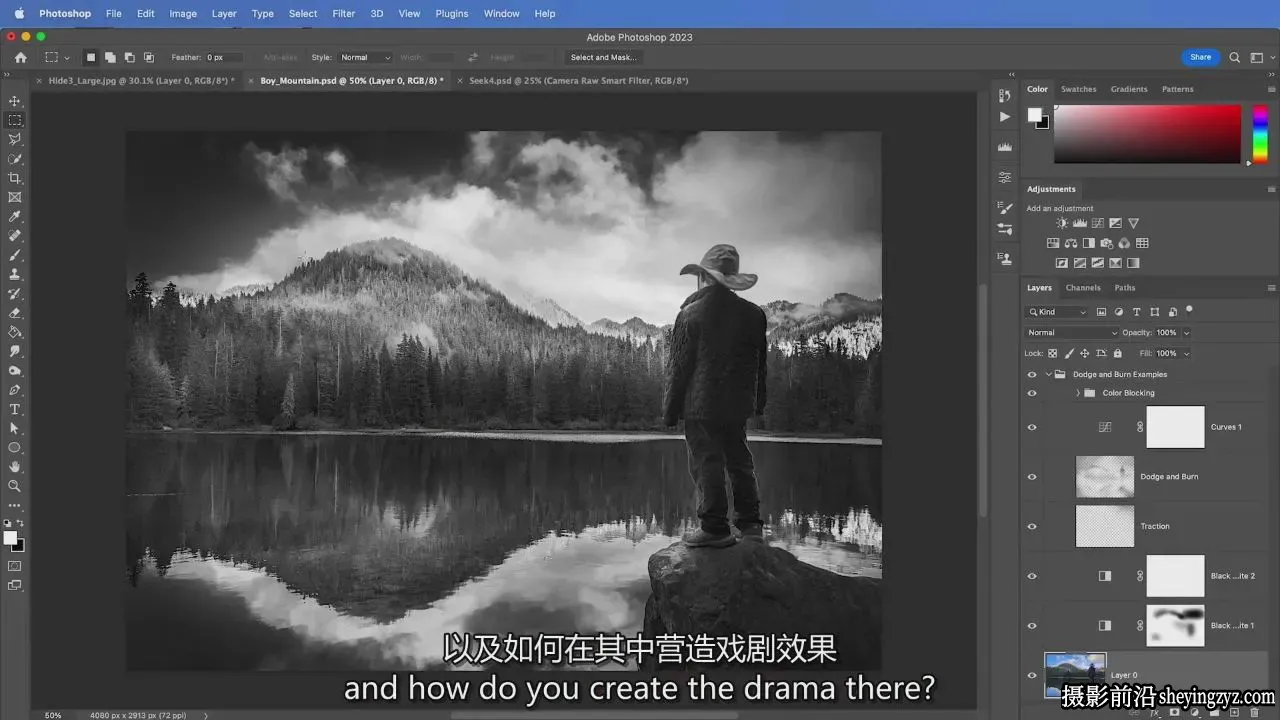
Task: Select the Horizontal Type tool
Action: coord(15,409)
